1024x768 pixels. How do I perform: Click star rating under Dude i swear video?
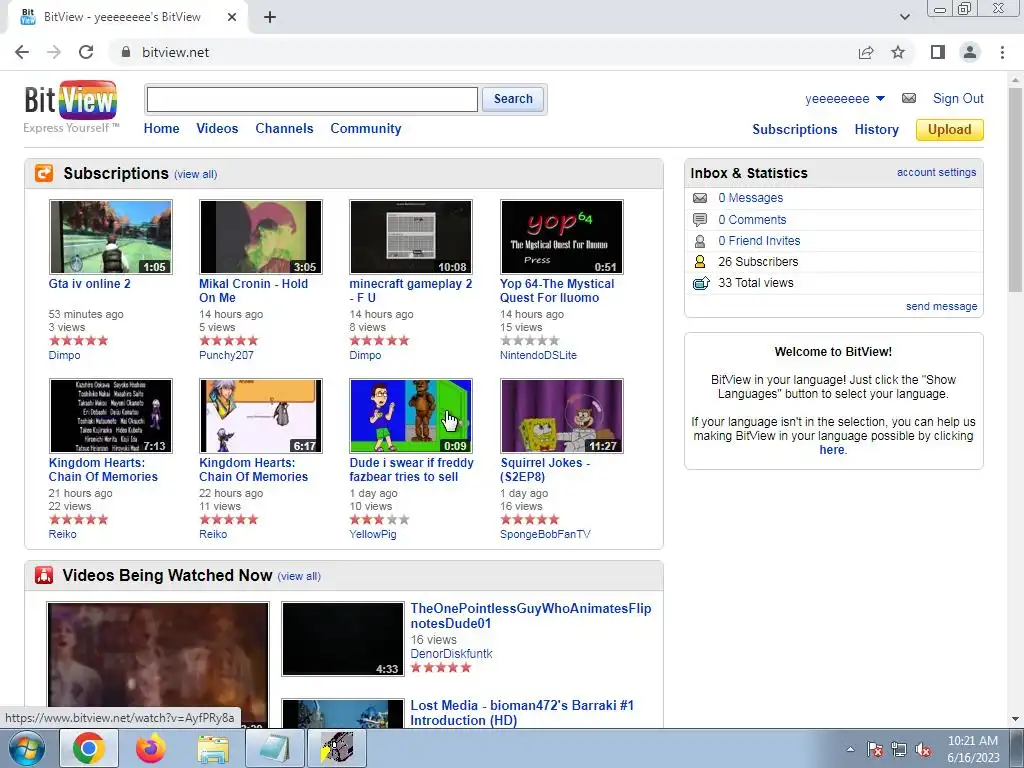[x=379, y=520]
